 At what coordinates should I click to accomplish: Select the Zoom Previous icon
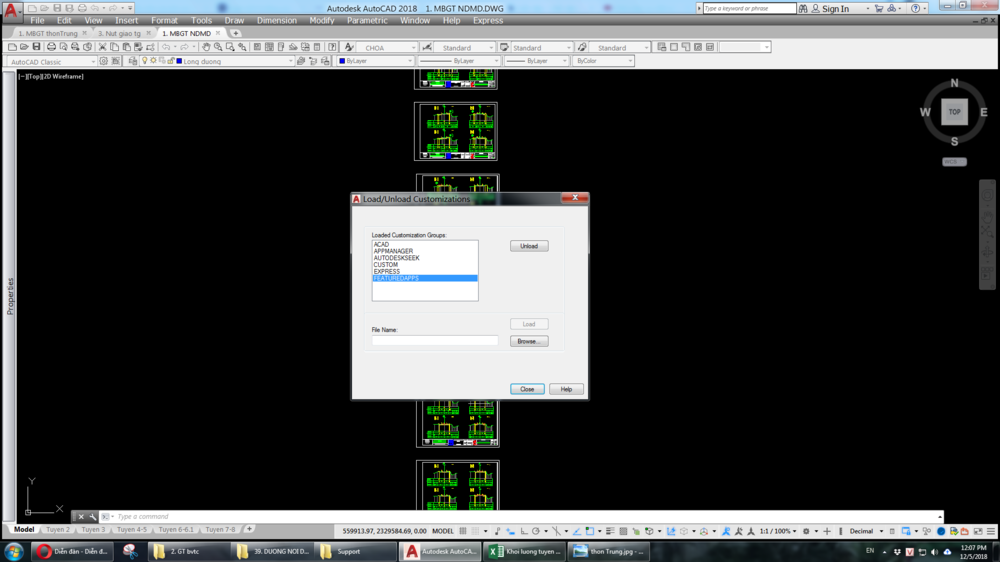coord(242,47)
